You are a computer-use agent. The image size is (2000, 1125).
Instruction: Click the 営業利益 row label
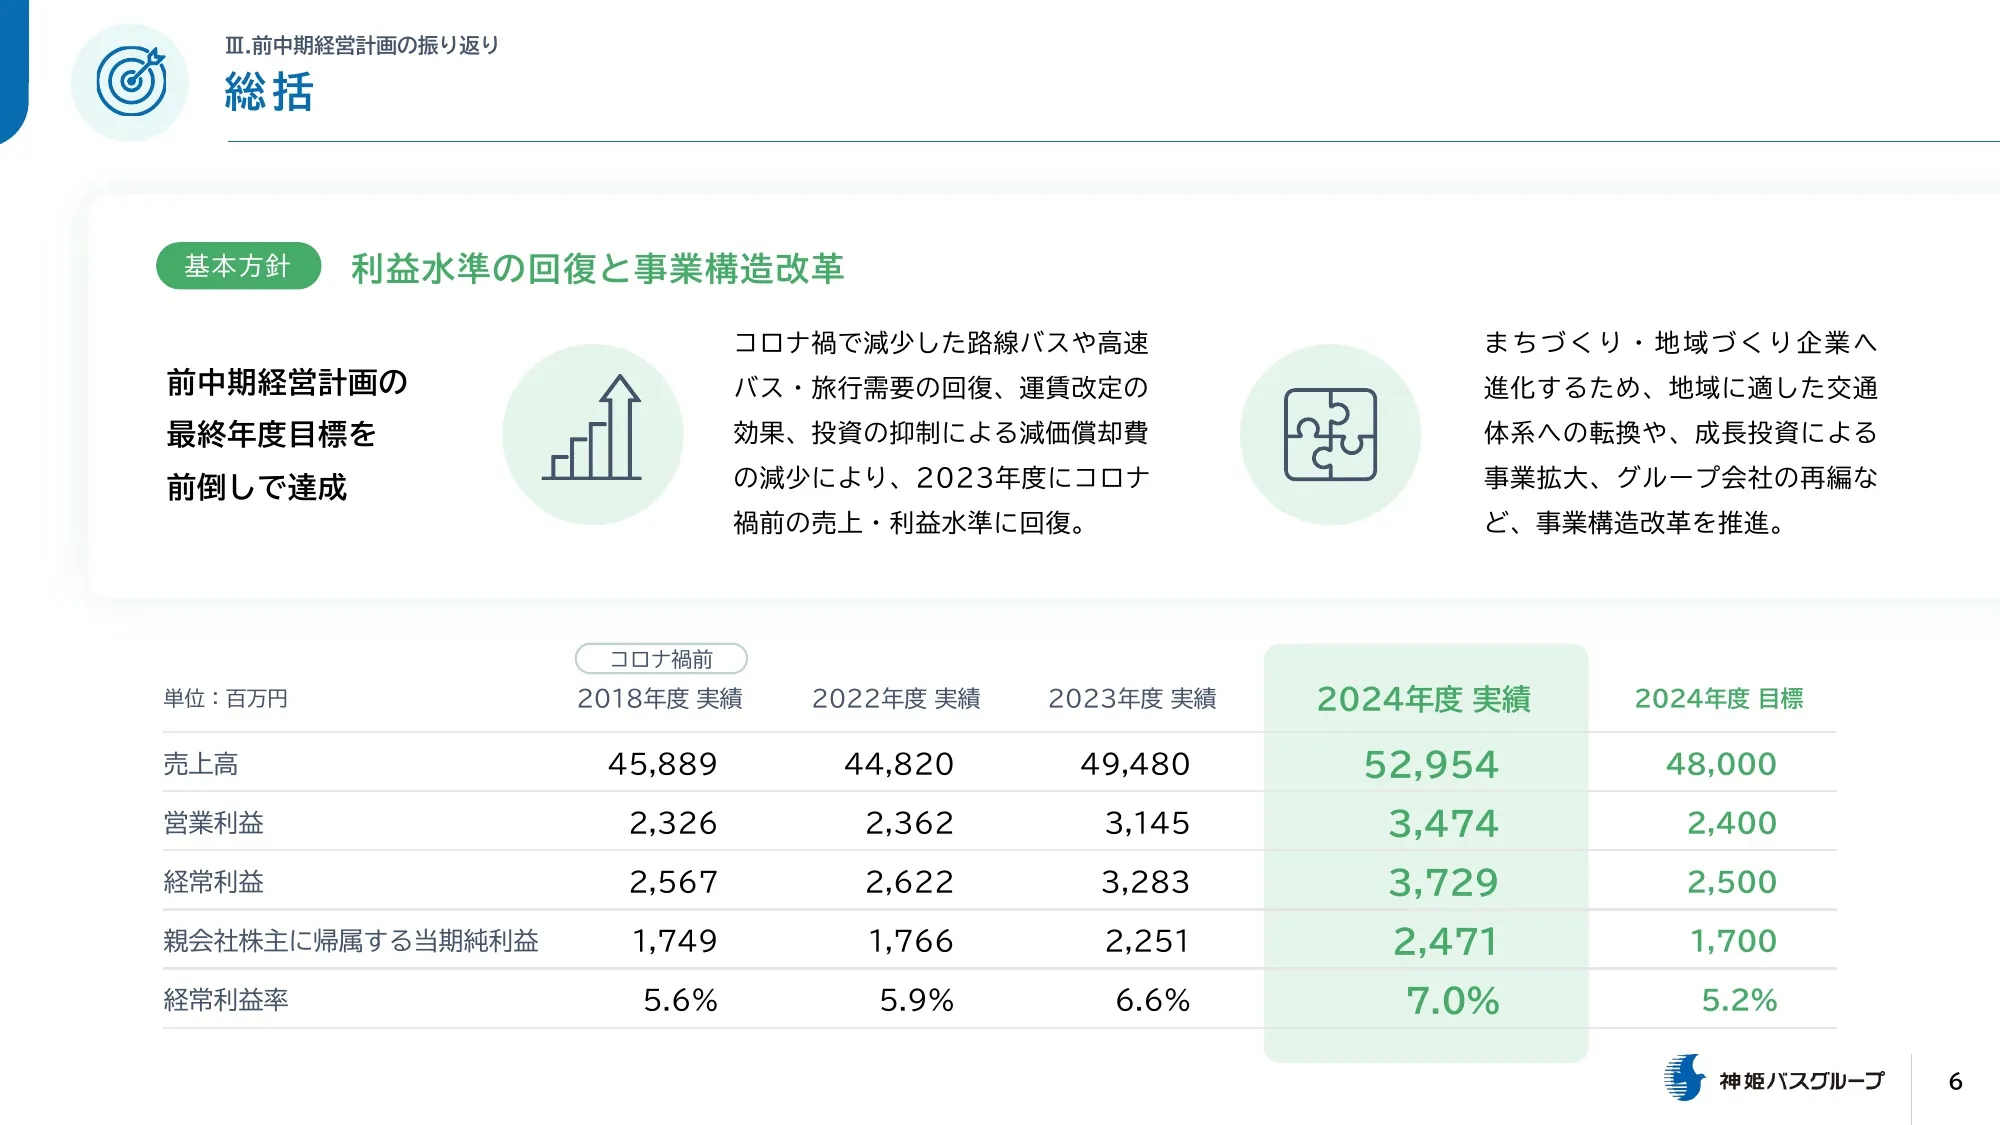(214, 823)
